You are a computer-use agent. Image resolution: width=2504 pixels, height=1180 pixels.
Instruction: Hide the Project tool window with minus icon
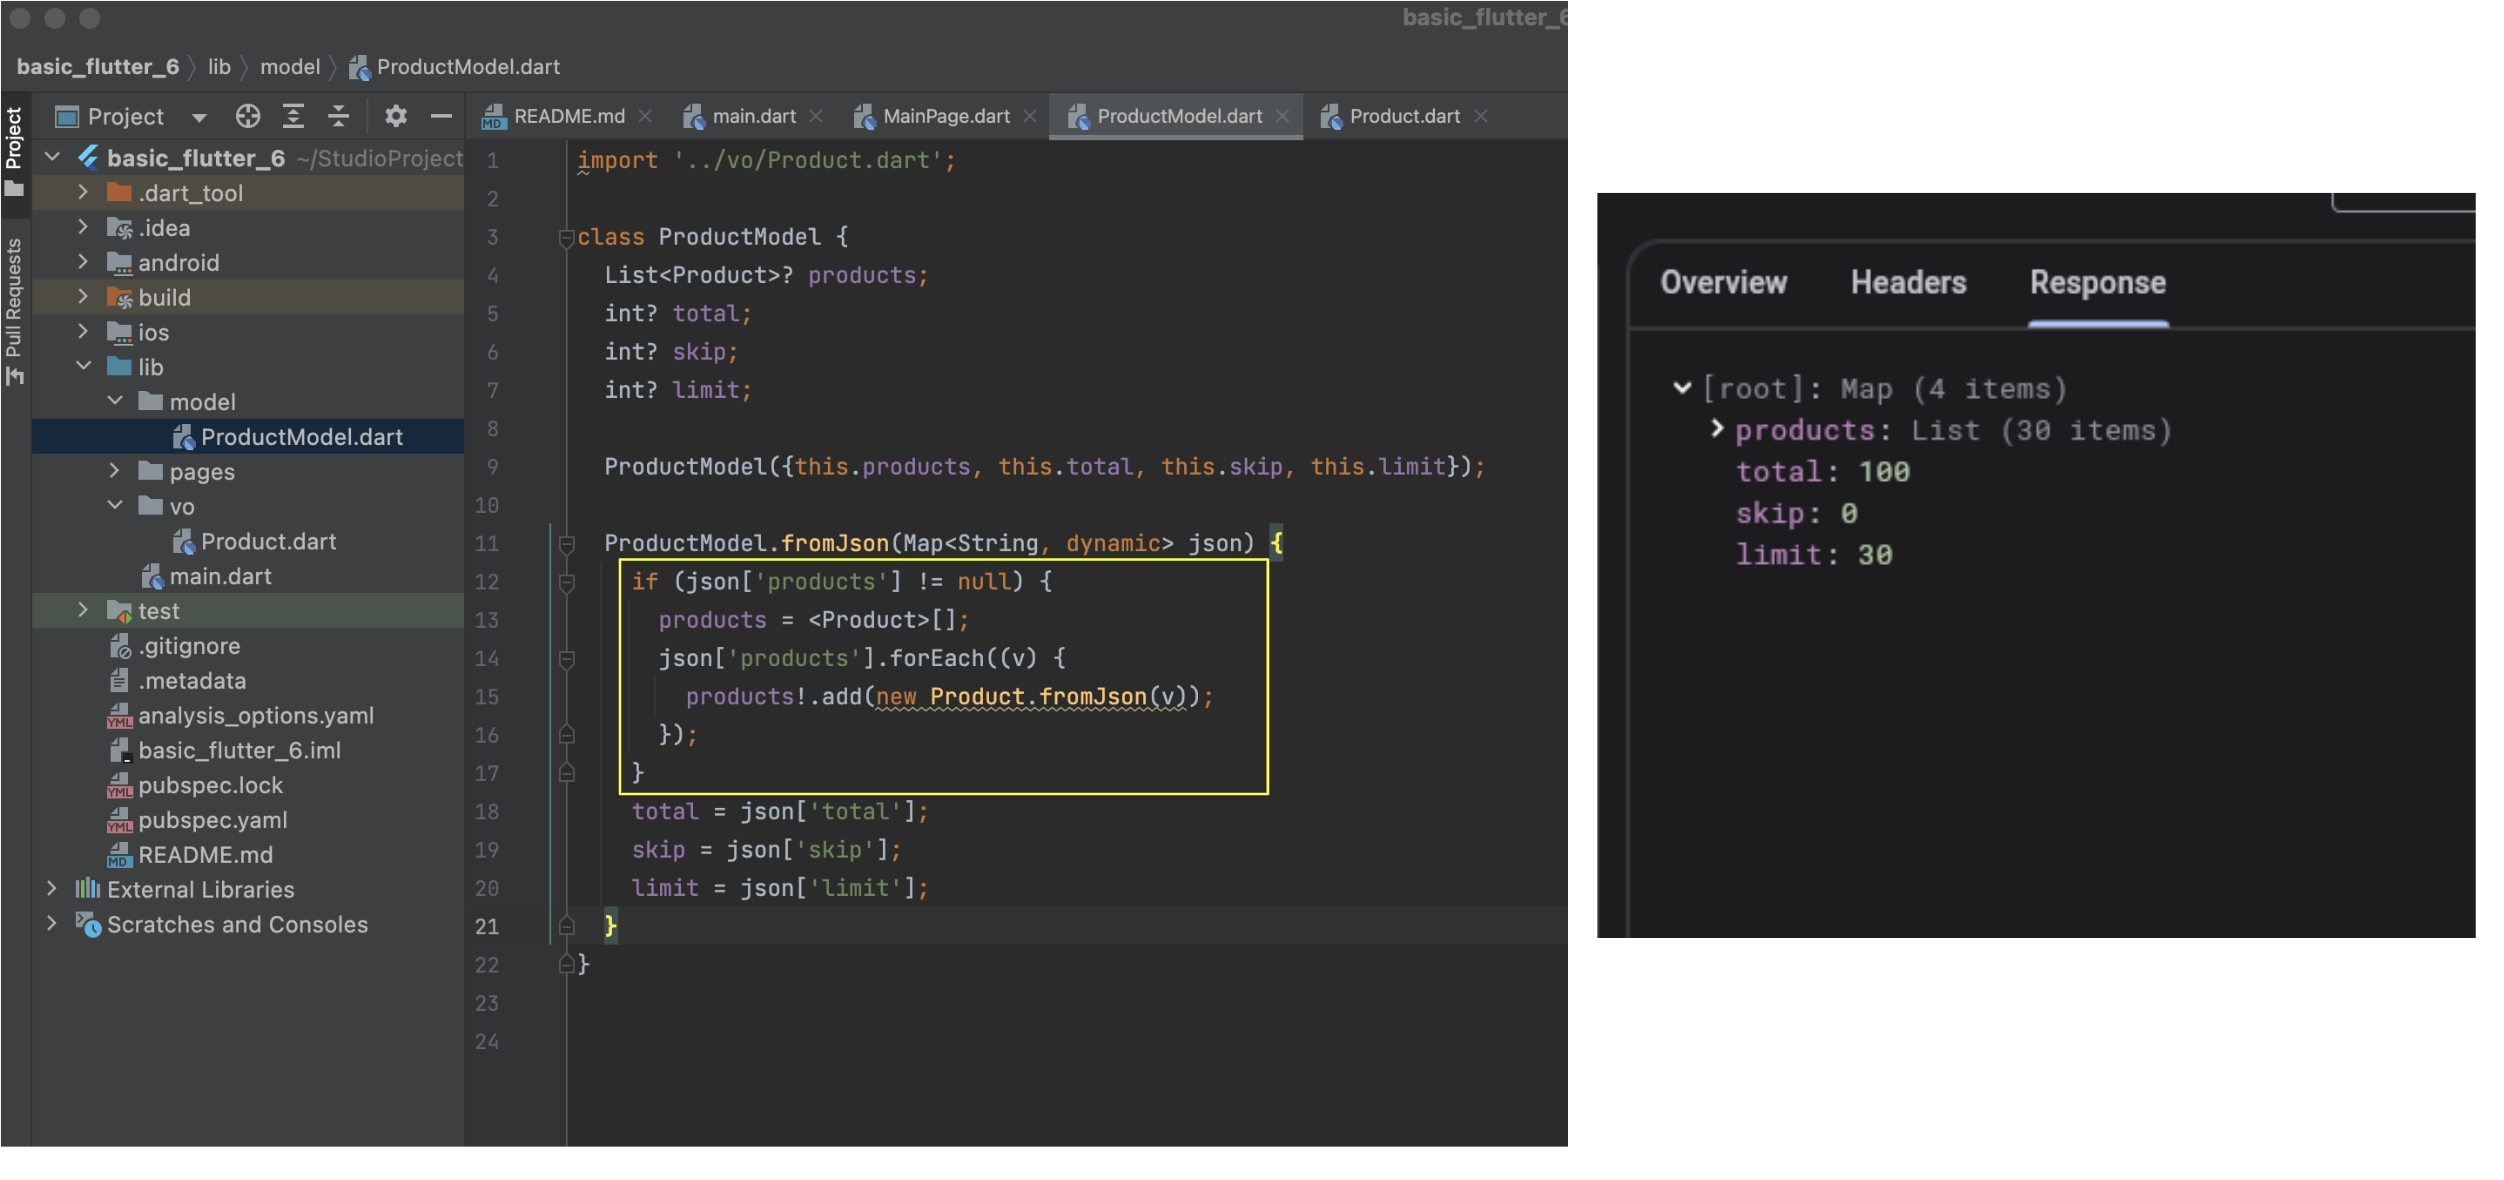441,117
